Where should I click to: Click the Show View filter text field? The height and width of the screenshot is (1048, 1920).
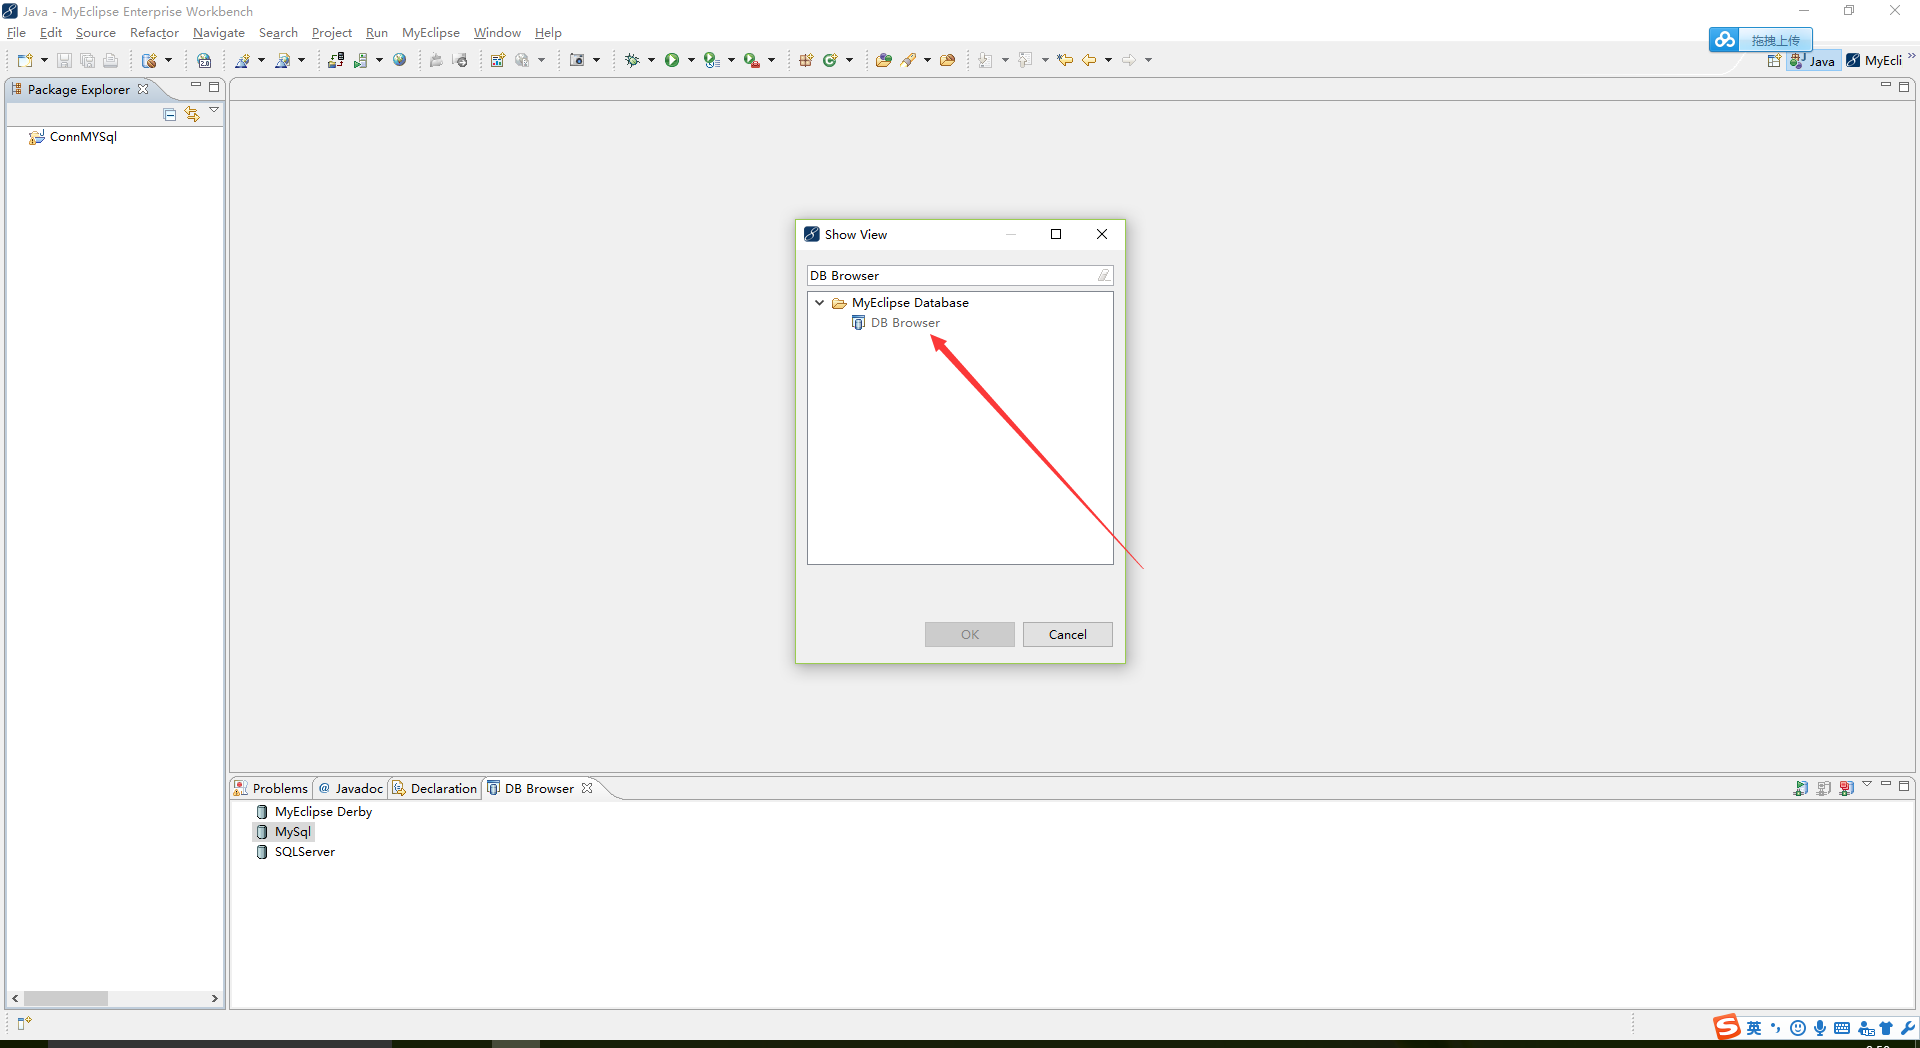click(x=960, y=275)
